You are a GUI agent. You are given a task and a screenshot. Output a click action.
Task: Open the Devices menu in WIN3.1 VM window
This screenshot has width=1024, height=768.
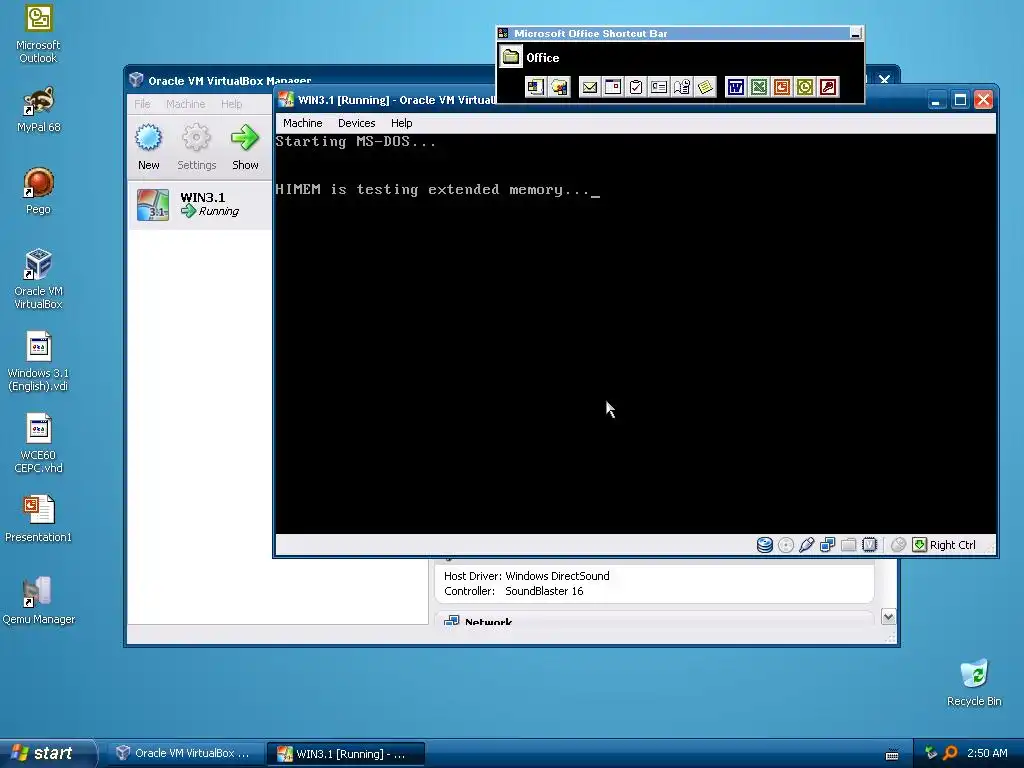pos(357,123)
